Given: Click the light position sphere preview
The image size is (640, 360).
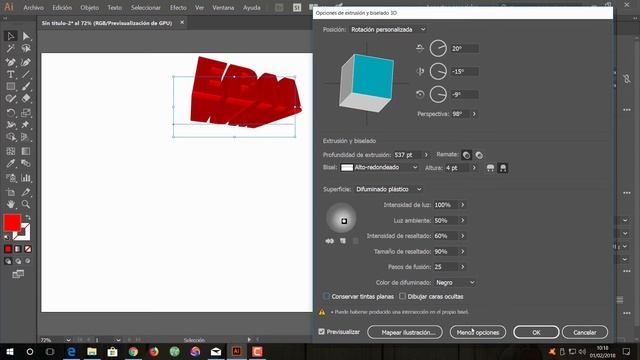Looking at the screenshot, I should pos(341,218).
